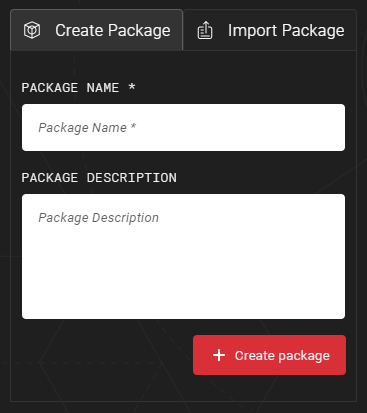
Task: Focus the Package Description text area
Action: tap(183, 256)
